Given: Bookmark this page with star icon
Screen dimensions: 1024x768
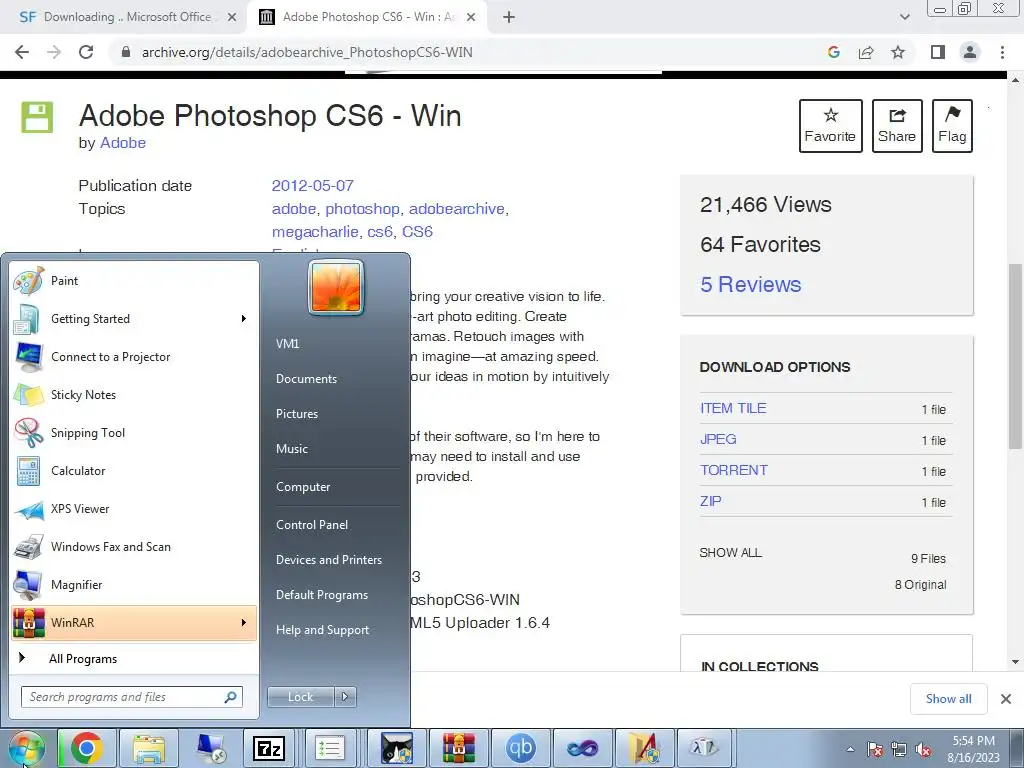Looking at the screenshot, I should click(898, 52).
